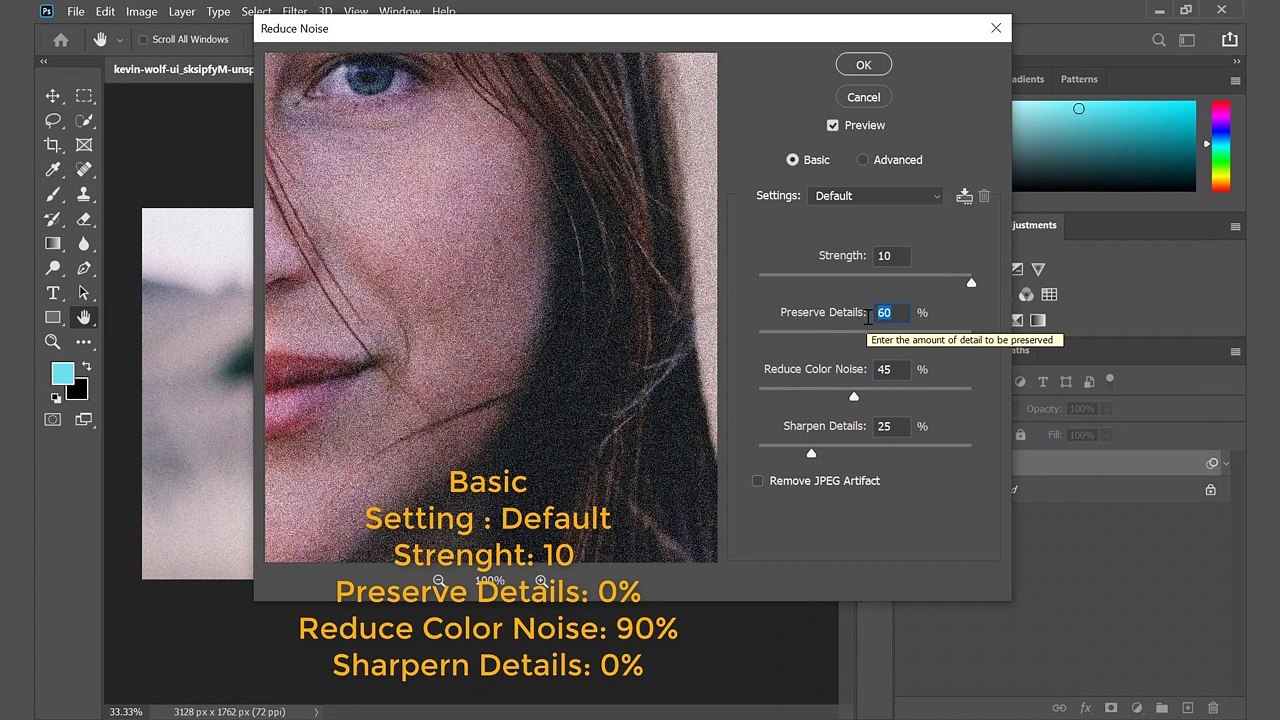Select the Healing Brush tool

point(84,170)
